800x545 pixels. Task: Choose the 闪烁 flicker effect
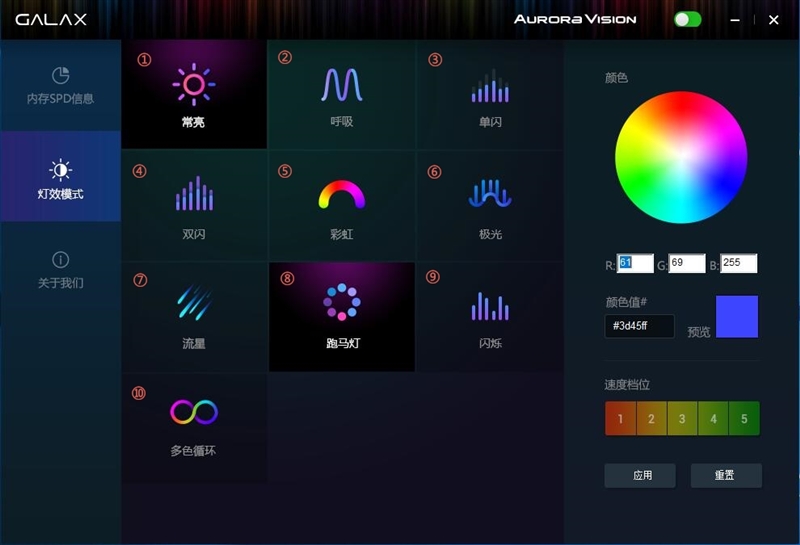(490, 317)
